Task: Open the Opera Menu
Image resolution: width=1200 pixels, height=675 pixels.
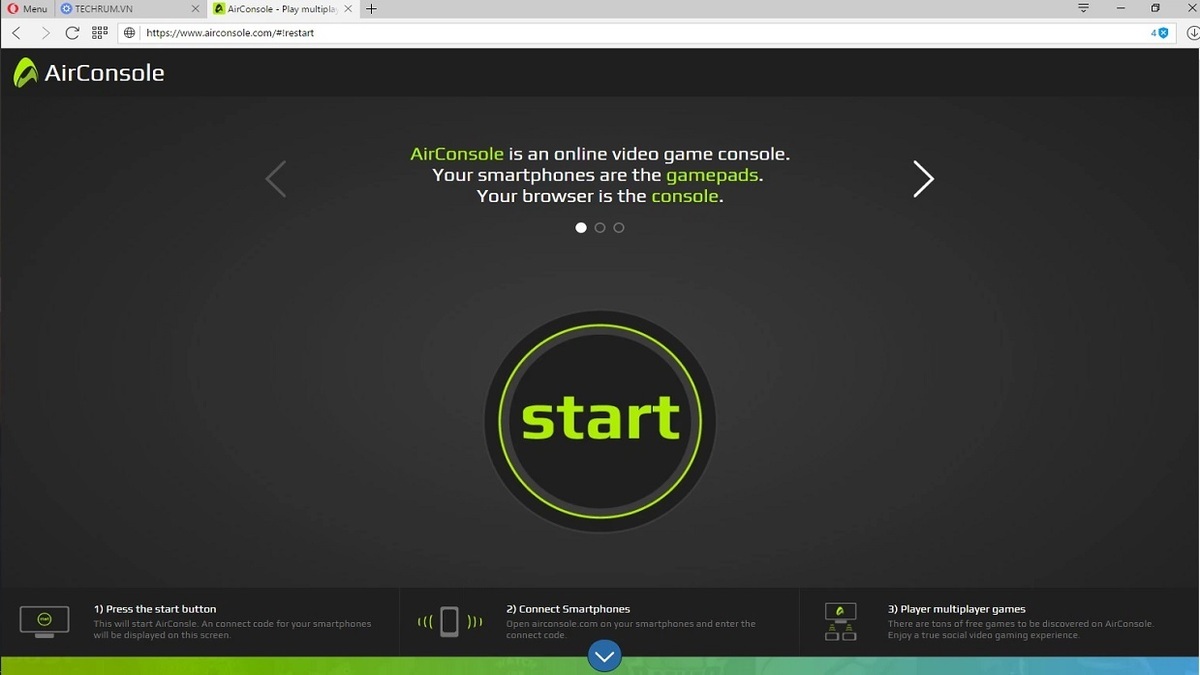Action: (27, 8)
